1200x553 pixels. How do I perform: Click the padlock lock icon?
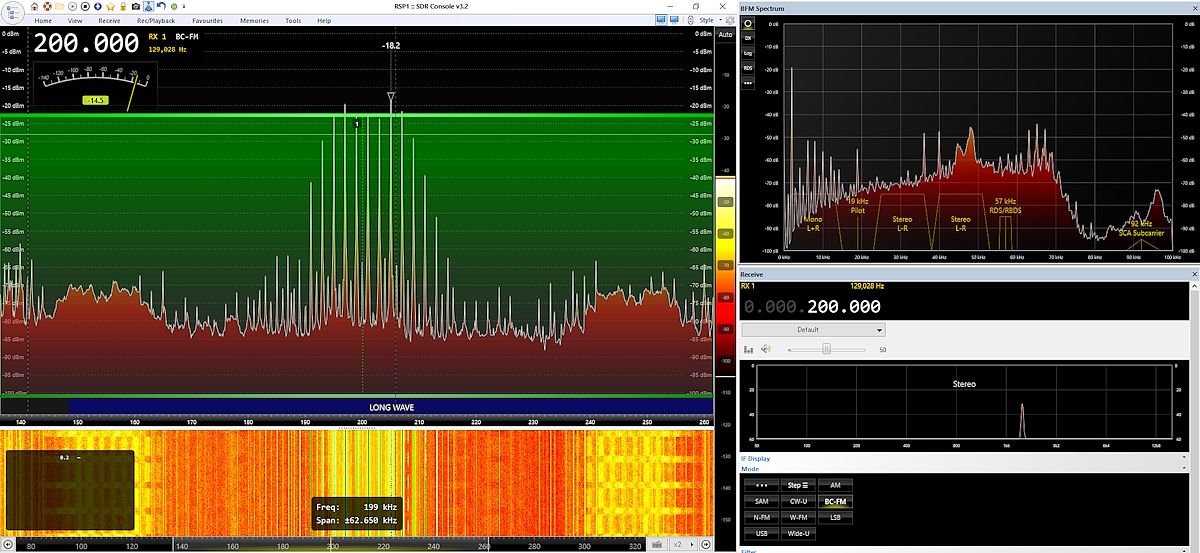click(x=123, y=7)
